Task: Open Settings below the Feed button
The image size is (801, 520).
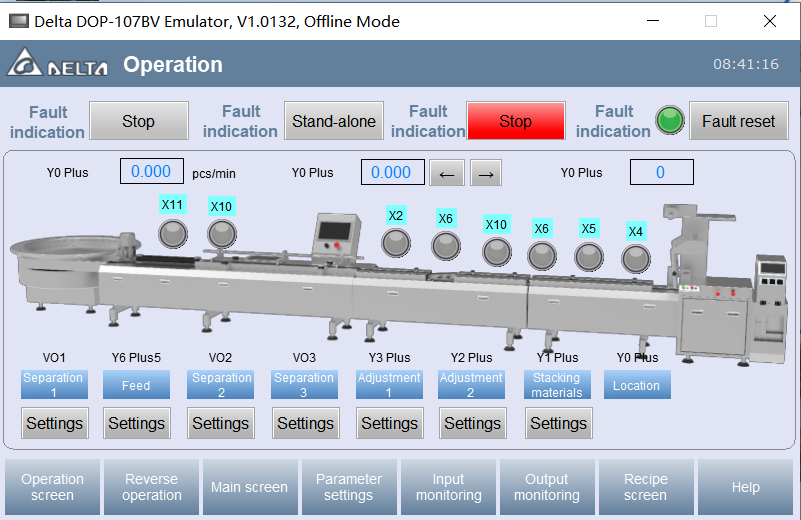Action: (137, 423)
